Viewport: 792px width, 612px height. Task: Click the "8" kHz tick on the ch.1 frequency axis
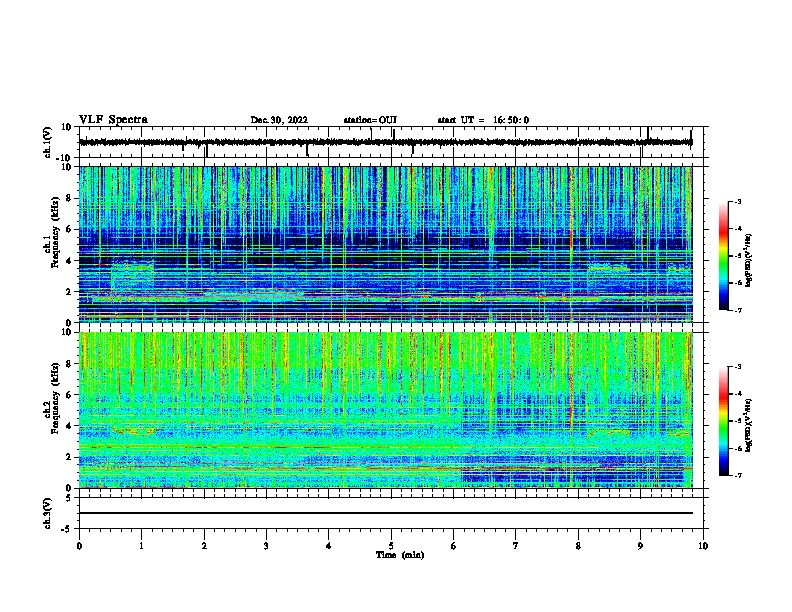click(69, 198)
